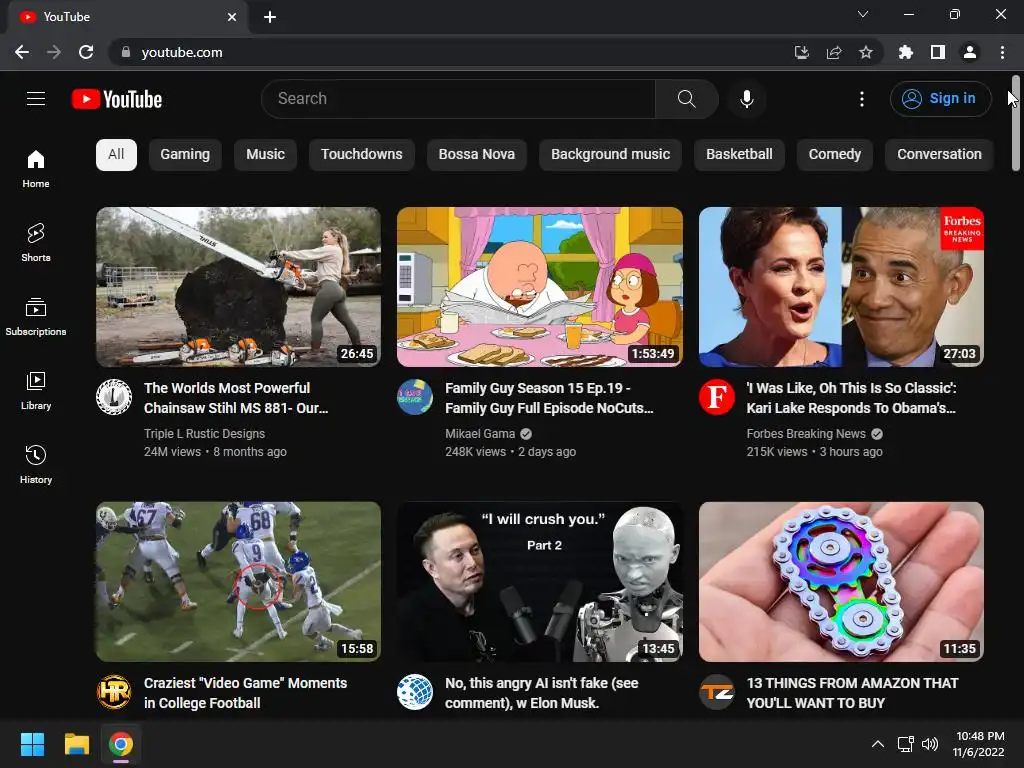The image size is (1024, 768).
Task: Click the search magnifier button
Action: [686, 99]
